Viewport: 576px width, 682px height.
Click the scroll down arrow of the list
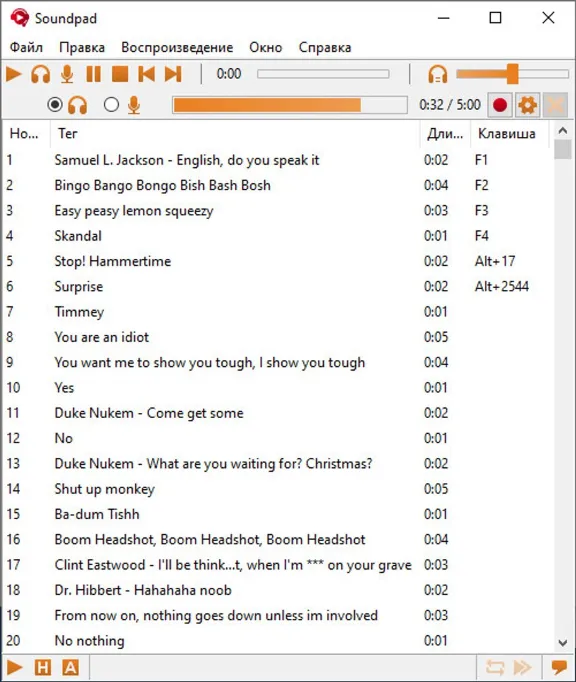pyautogui.click(x=563, y=642)
